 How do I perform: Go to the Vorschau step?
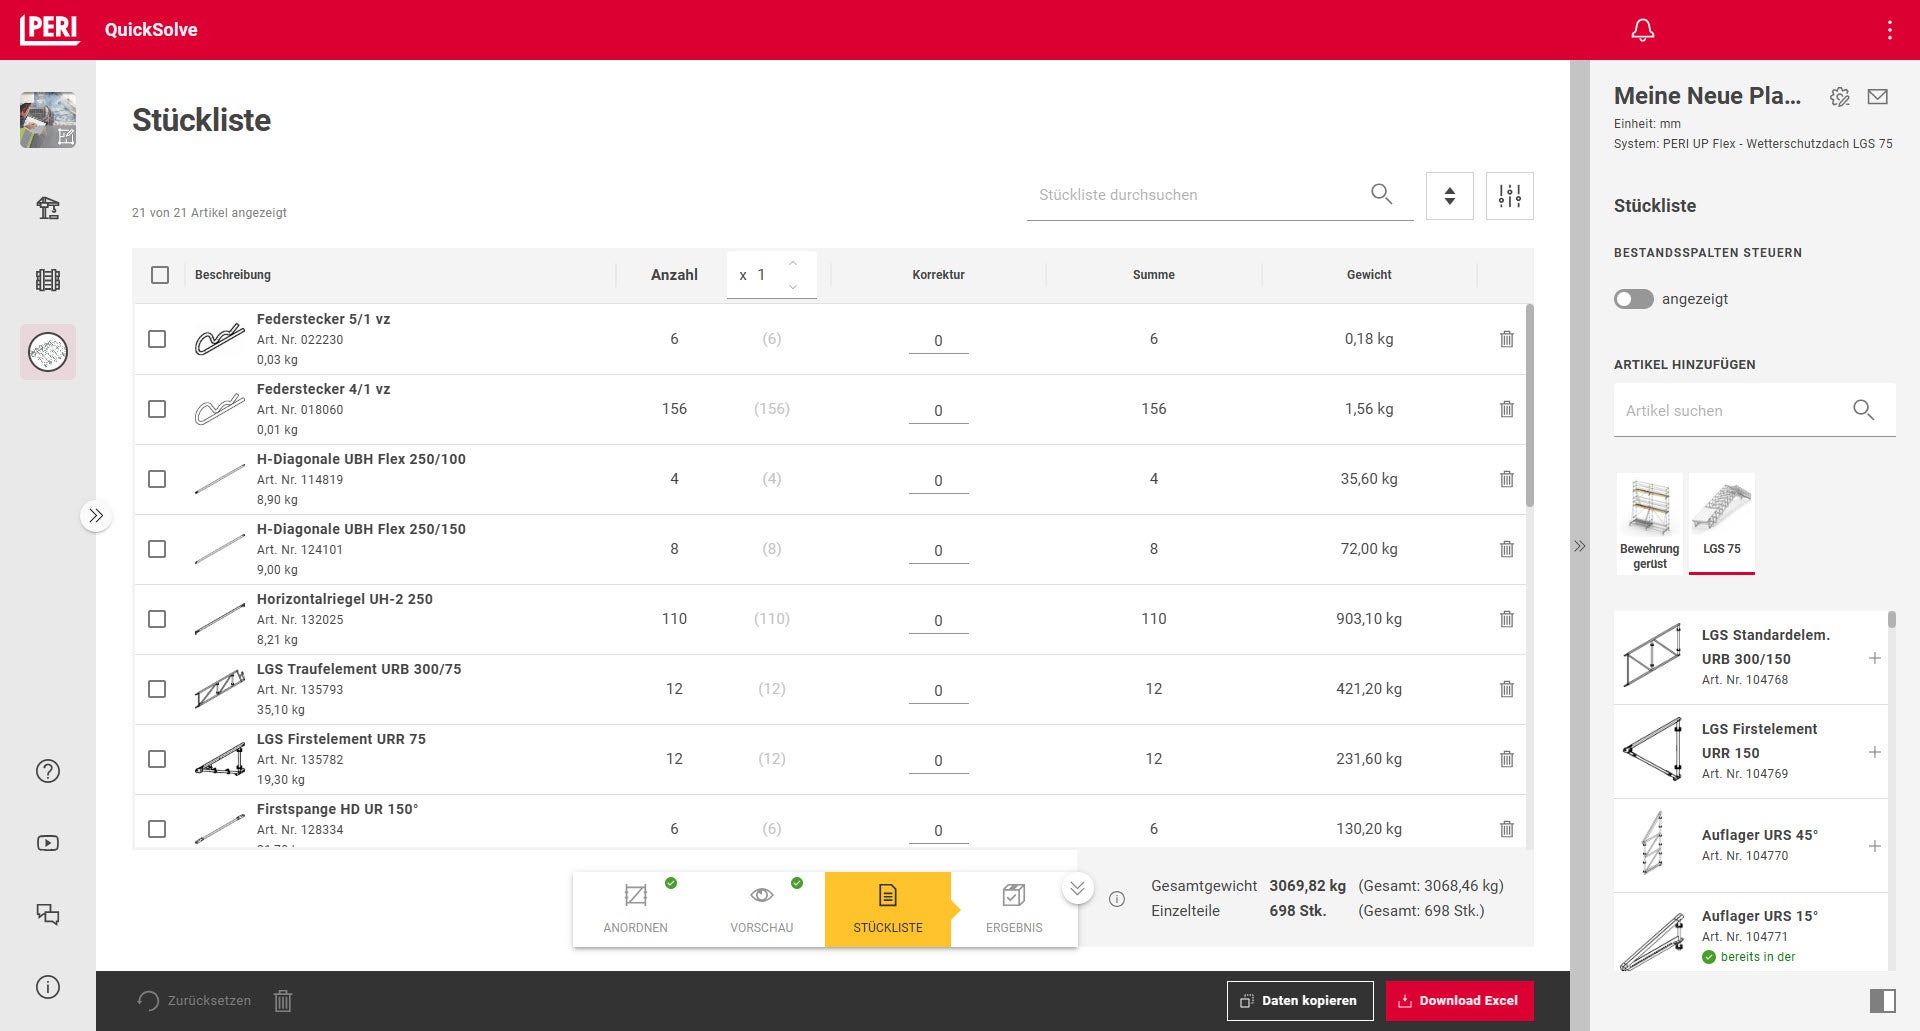tap(762, 909)
